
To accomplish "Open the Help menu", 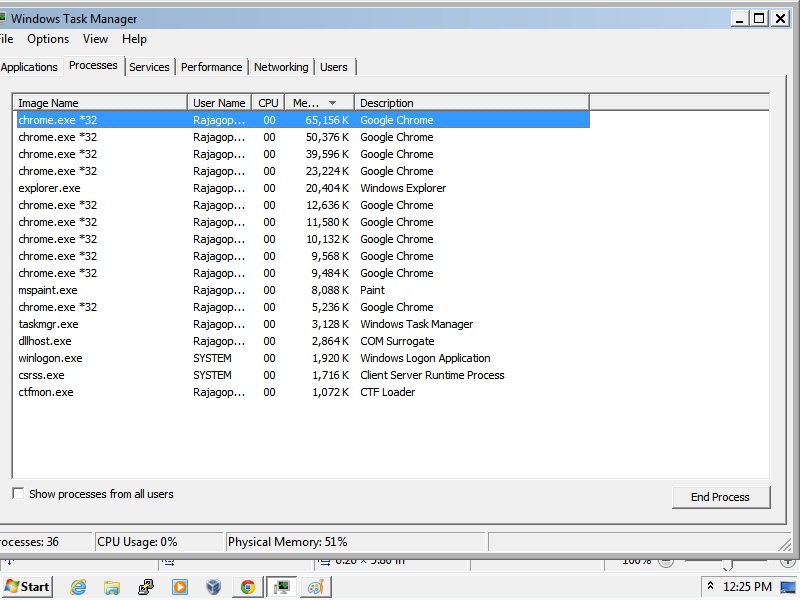I will tap(134, 39).
